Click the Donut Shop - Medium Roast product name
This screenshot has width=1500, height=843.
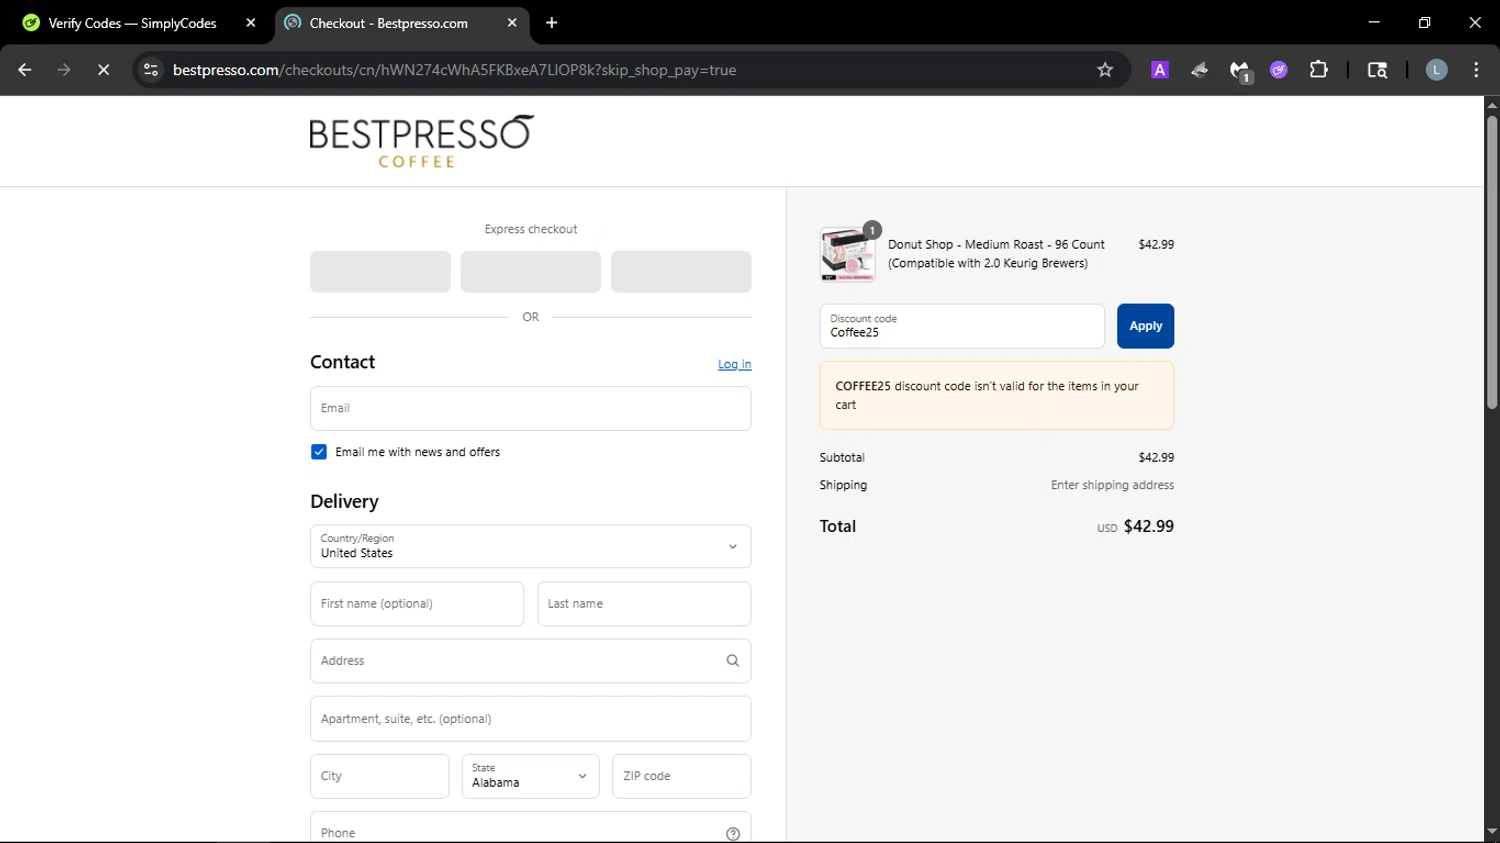pyautogui.click(x=996, y=254)
